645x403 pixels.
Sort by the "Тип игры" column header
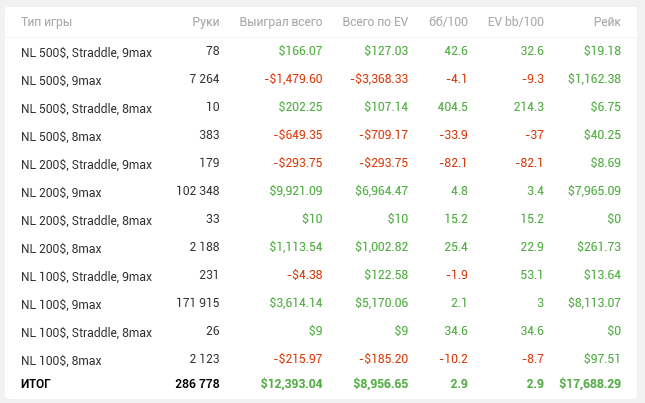pos(46,22)
